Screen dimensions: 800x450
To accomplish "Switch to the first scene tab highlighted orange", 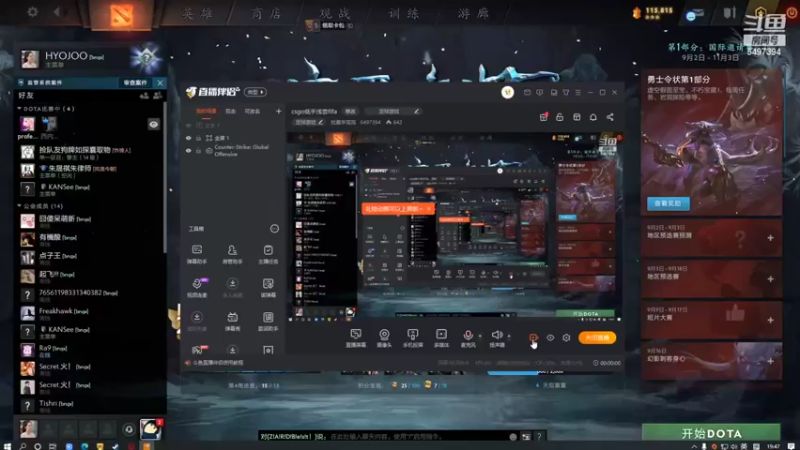I will tap(206, 111).
